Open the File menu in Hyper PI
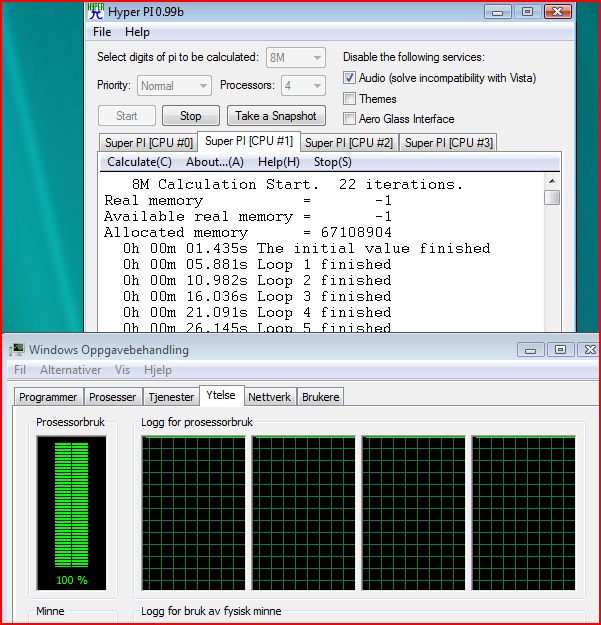Image resolution: width=601 pixels, height=625 pixels. (x=102, y=32)
